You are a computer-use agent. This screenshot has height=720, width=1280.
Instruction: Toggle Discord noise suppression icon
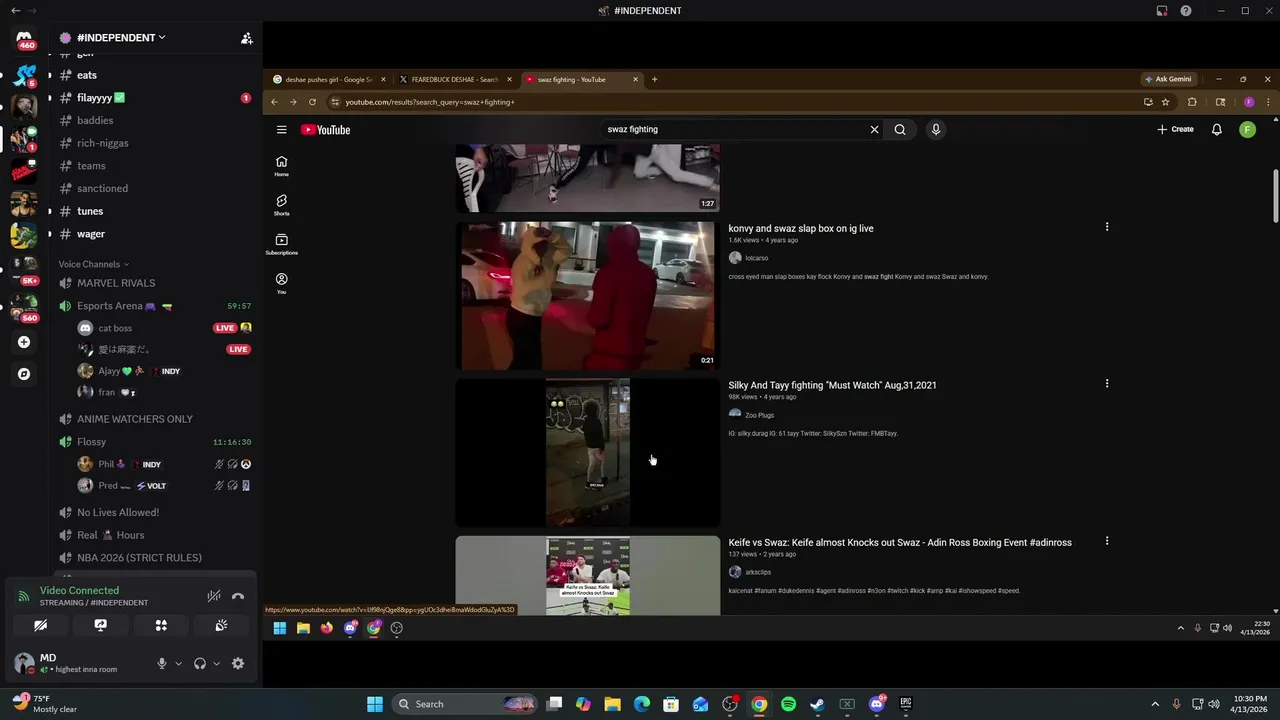pos(214,596)
